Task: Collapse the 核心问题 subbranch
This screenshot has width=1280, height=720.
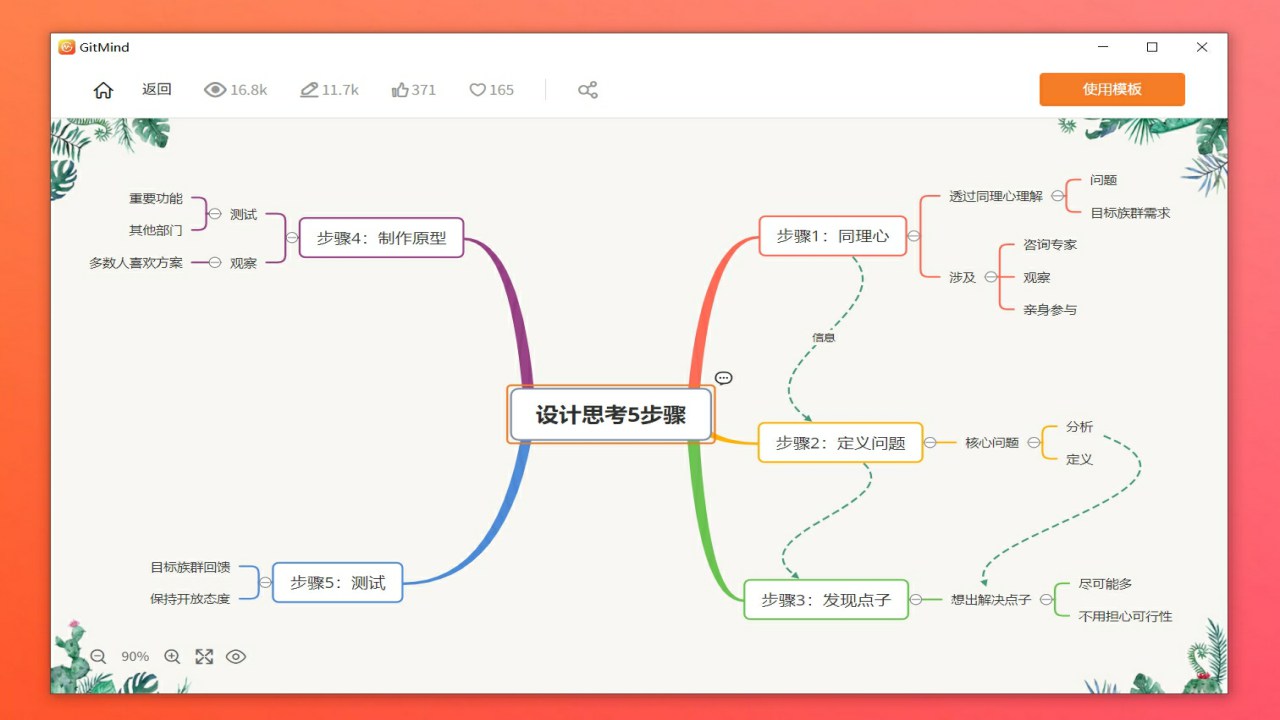Action: [x=1034, y=442]
